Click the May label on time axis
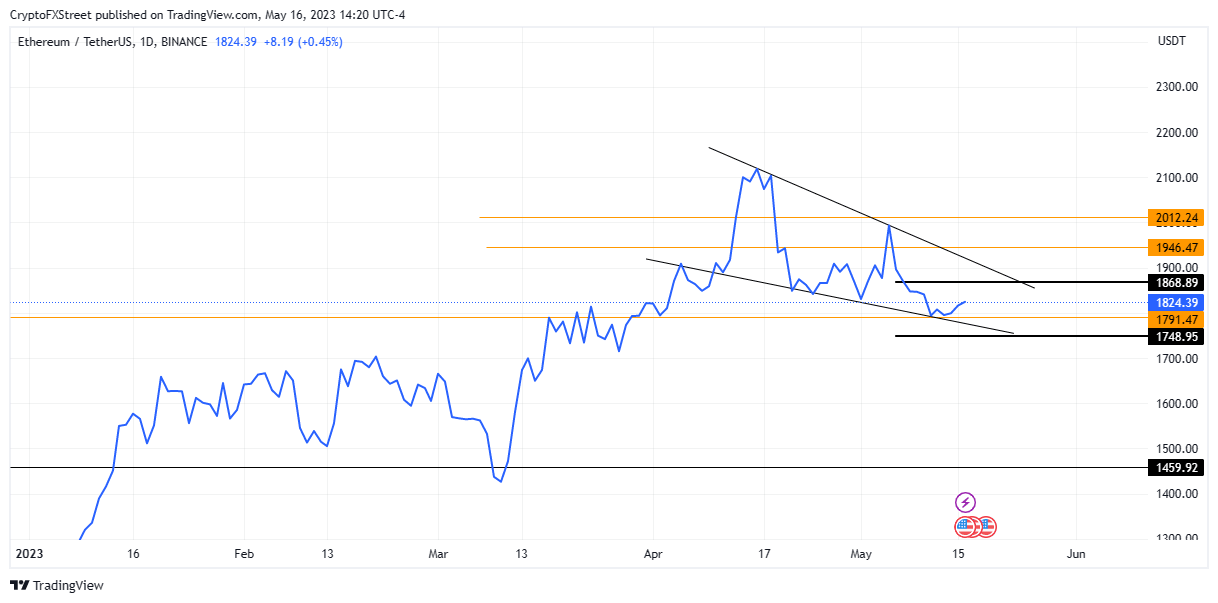 860,553
